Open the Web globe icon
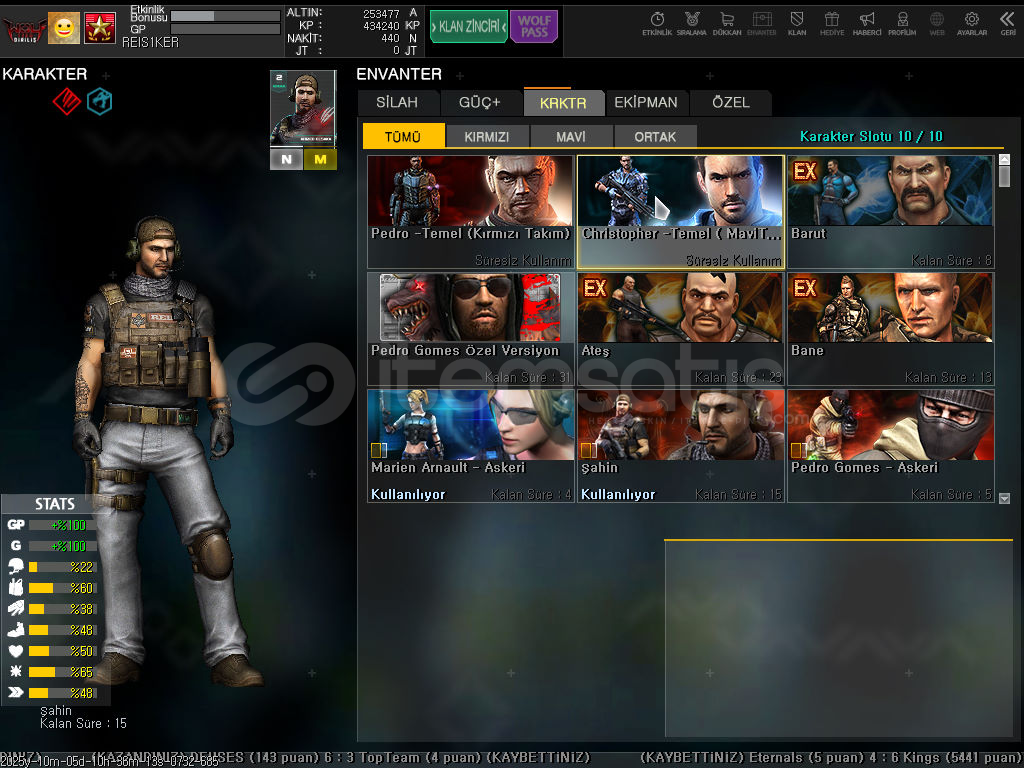 pyautogui.click(x=937, y=24)
